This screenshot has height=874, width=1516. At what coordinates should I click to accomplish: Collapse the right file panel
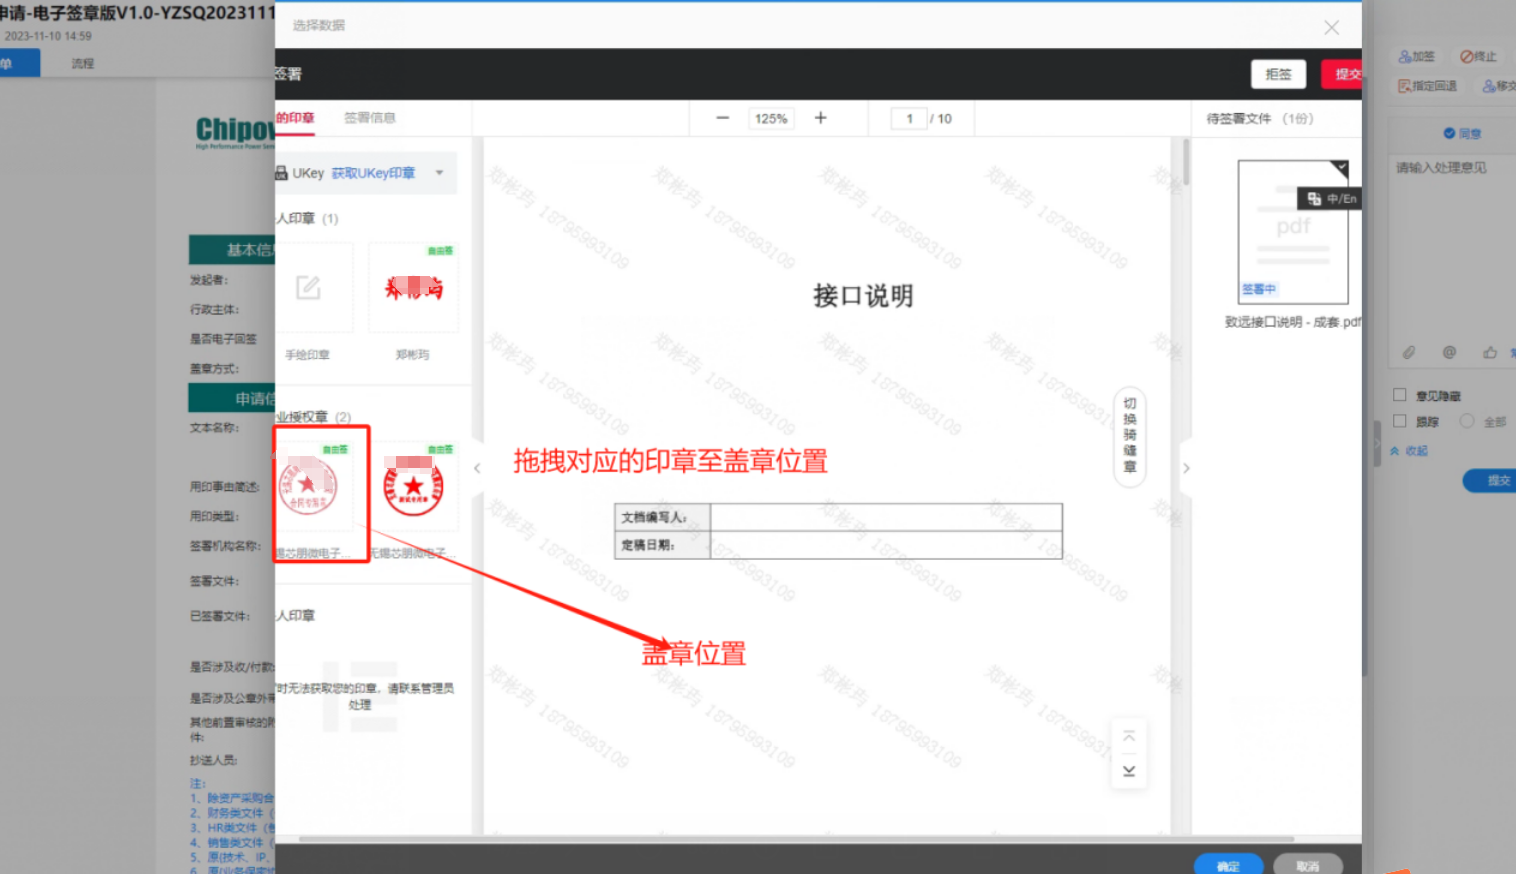(1186, 468)
